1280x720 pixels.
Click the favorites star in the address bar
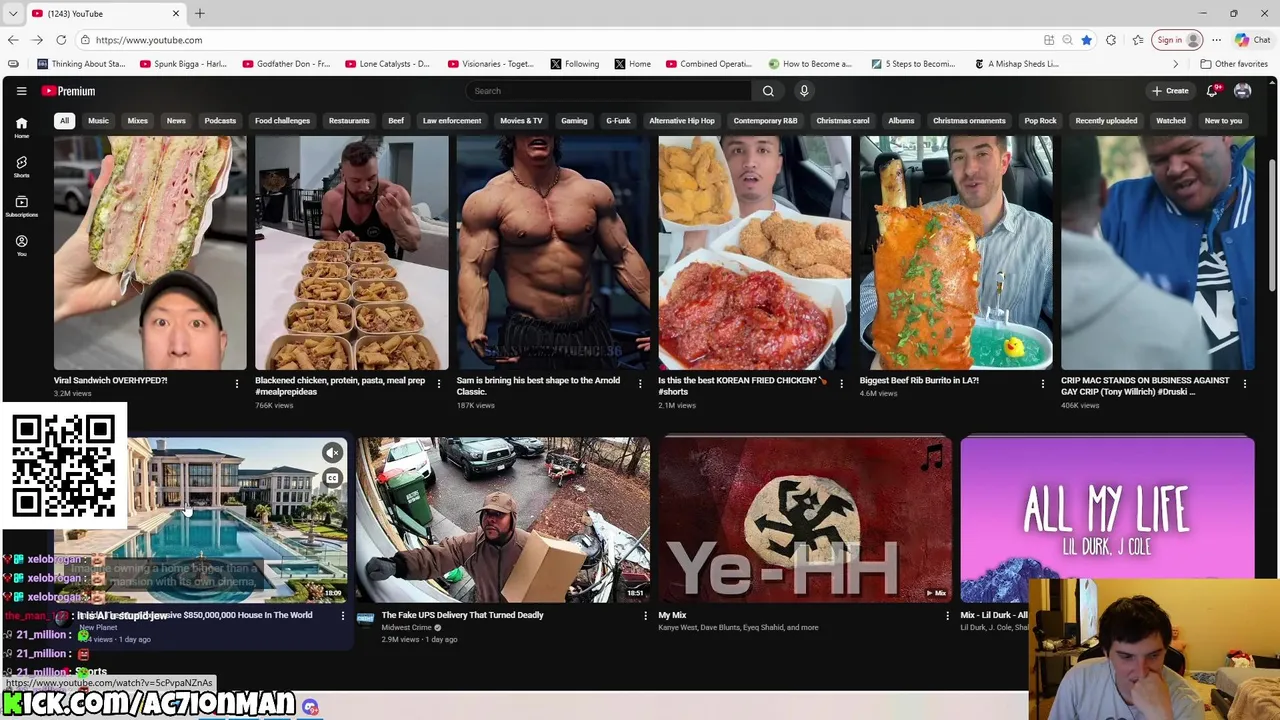click(1086, 40)
